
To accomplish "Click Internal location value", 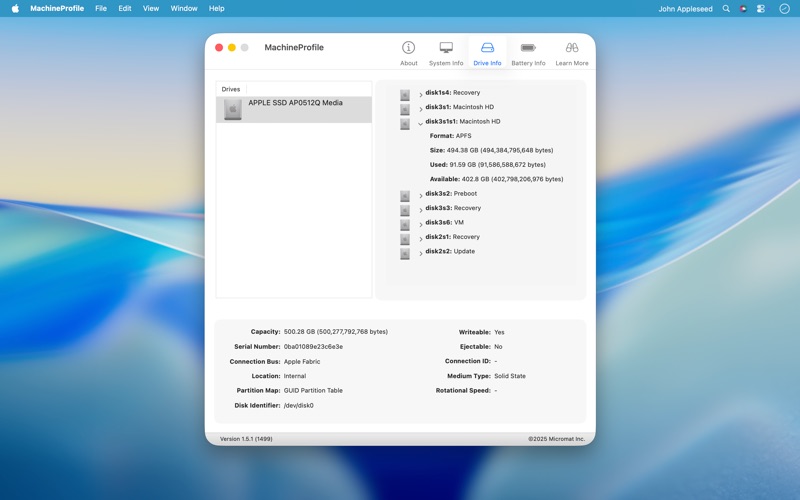I will pos(295,376).
